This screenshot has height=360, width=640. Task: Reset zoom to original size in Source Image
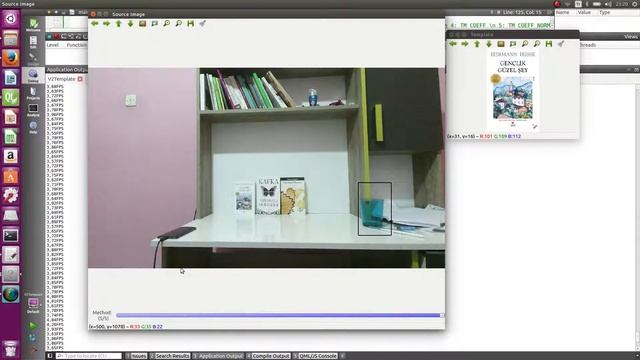[142, 24]
